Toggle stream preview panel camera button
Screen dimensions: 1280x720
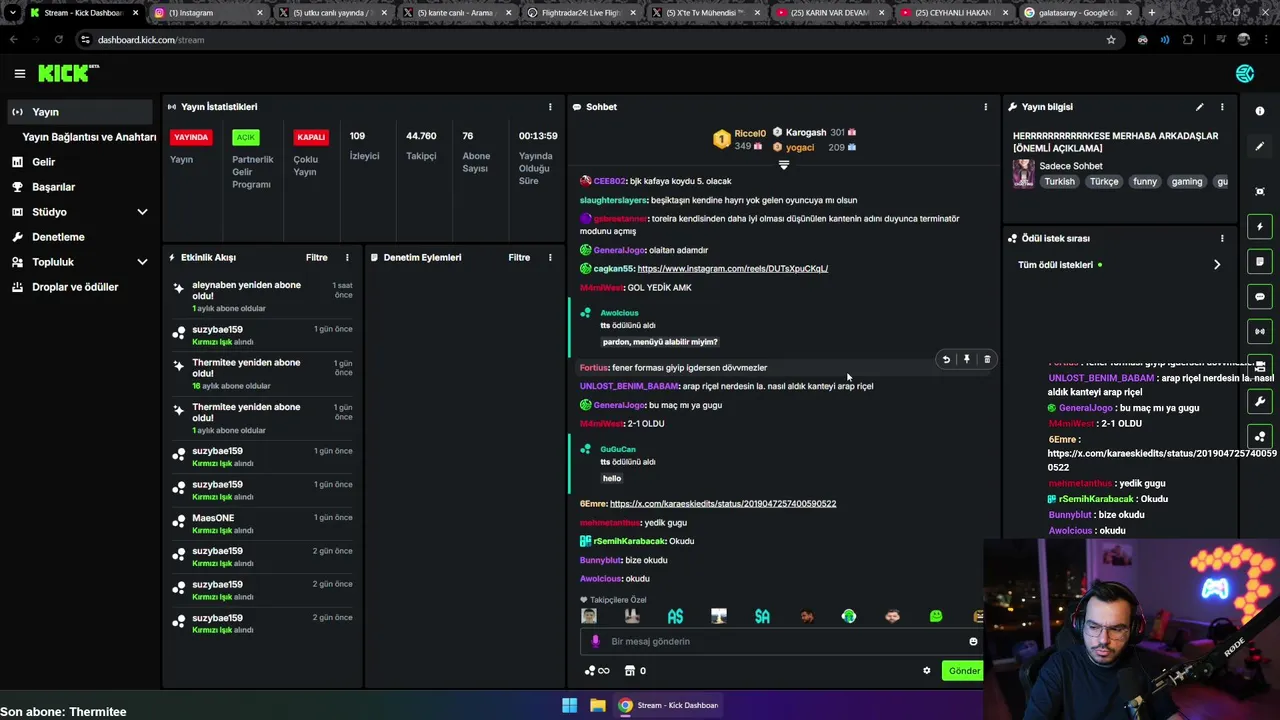[x=1260, y=366]
